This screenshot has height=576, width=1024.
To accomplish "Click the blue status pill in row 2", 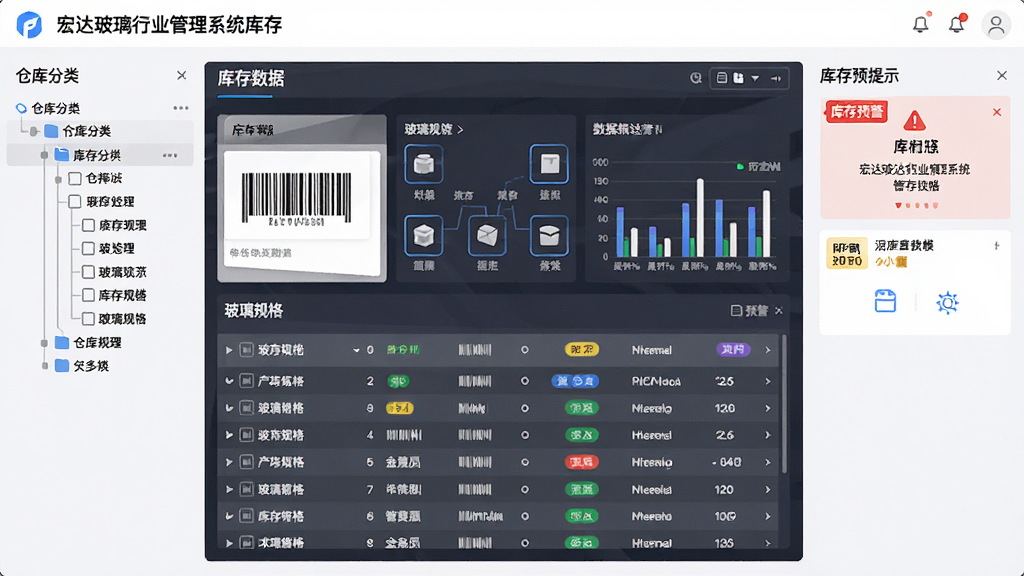I will (x=575, y=381).
